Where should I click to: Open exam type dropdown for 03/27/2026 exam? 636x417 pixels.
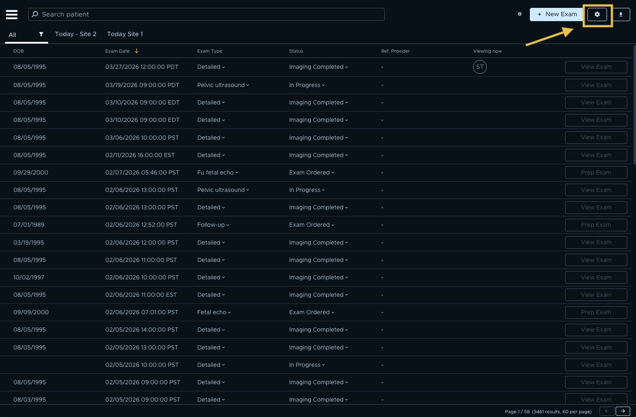pos(211,67)
